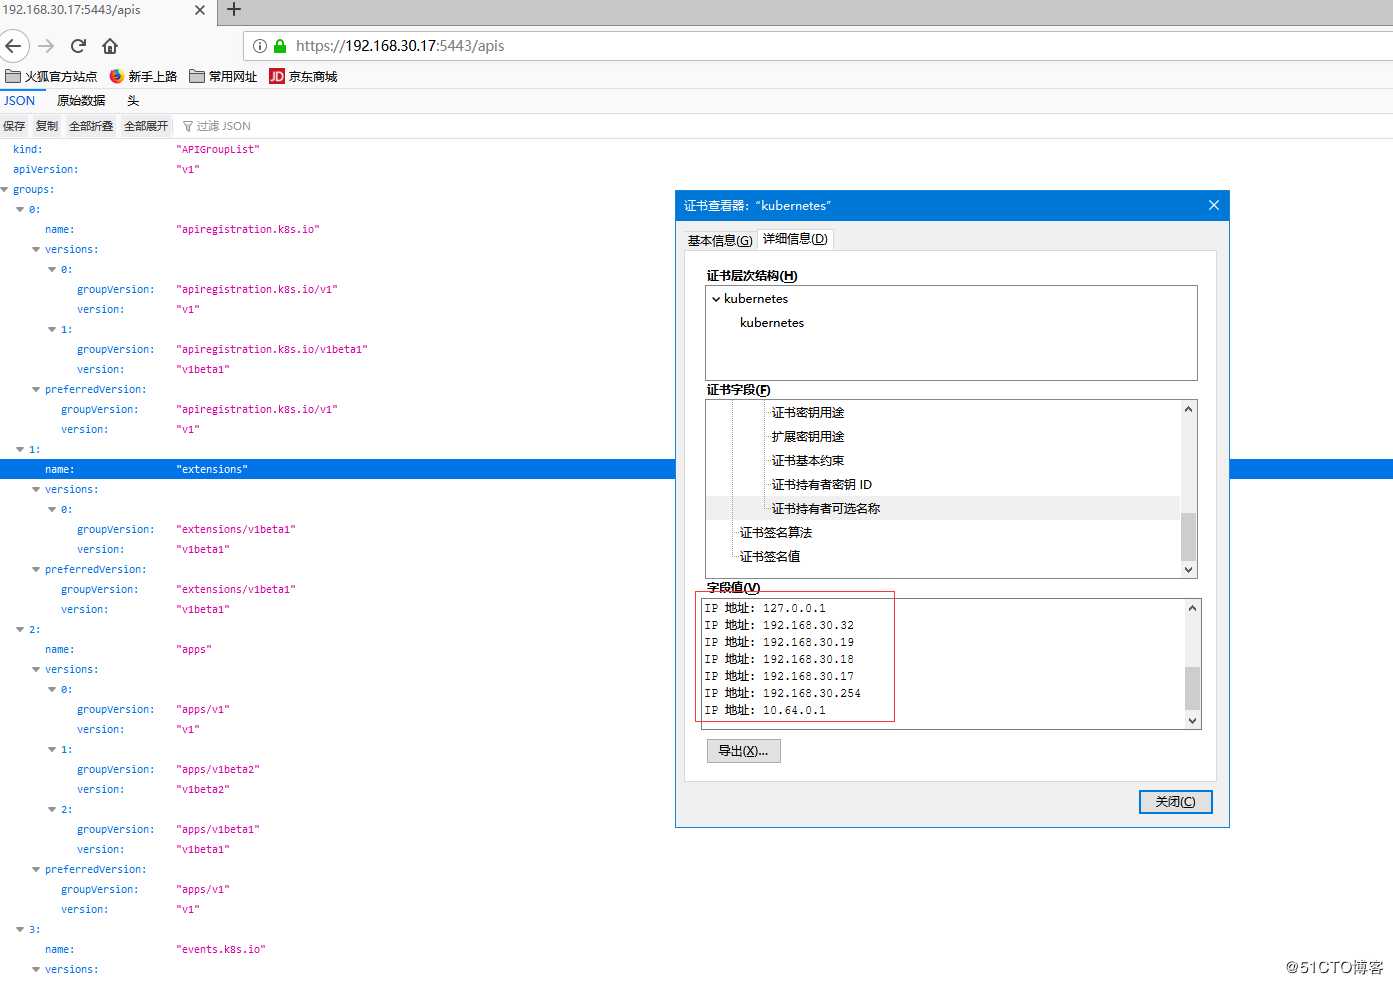Image resolution: width=1393 pixels, height=984 pixels.
Task: Go back with the browser back arrow
Action: (x=13, y=46)
